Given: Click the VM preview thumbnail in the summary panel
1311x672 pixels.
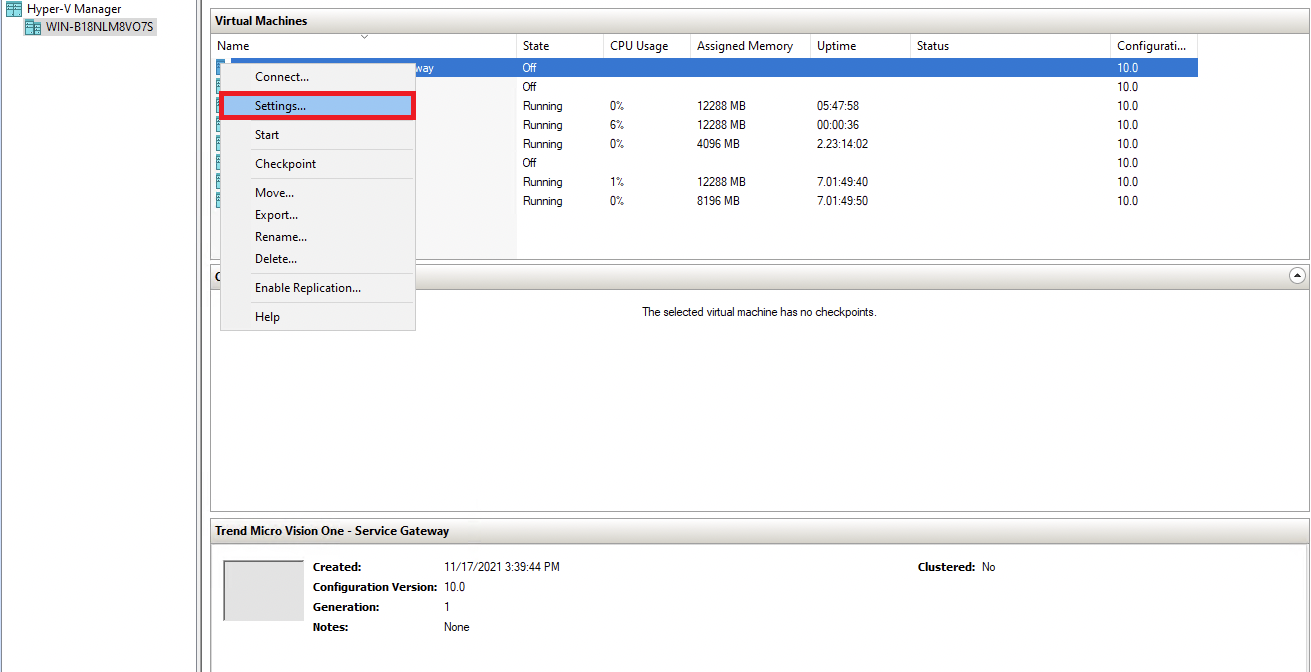Looking at the screenshot, I should click(263, 590).
